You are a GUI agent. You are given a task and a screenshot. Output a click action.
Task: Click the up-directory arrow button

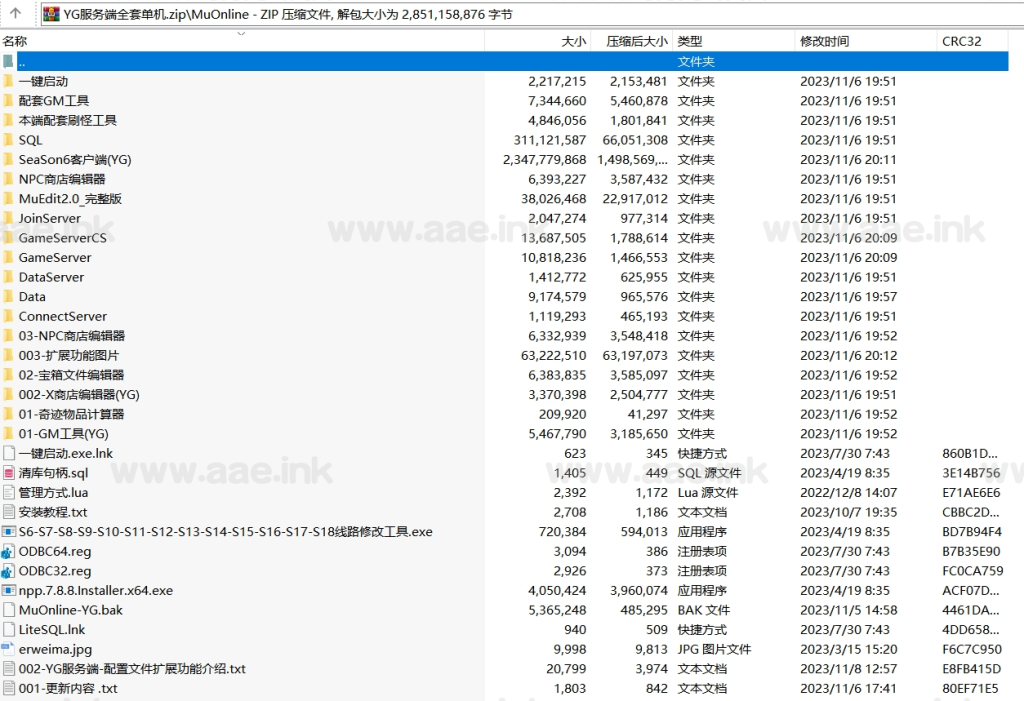click(15, 14)
